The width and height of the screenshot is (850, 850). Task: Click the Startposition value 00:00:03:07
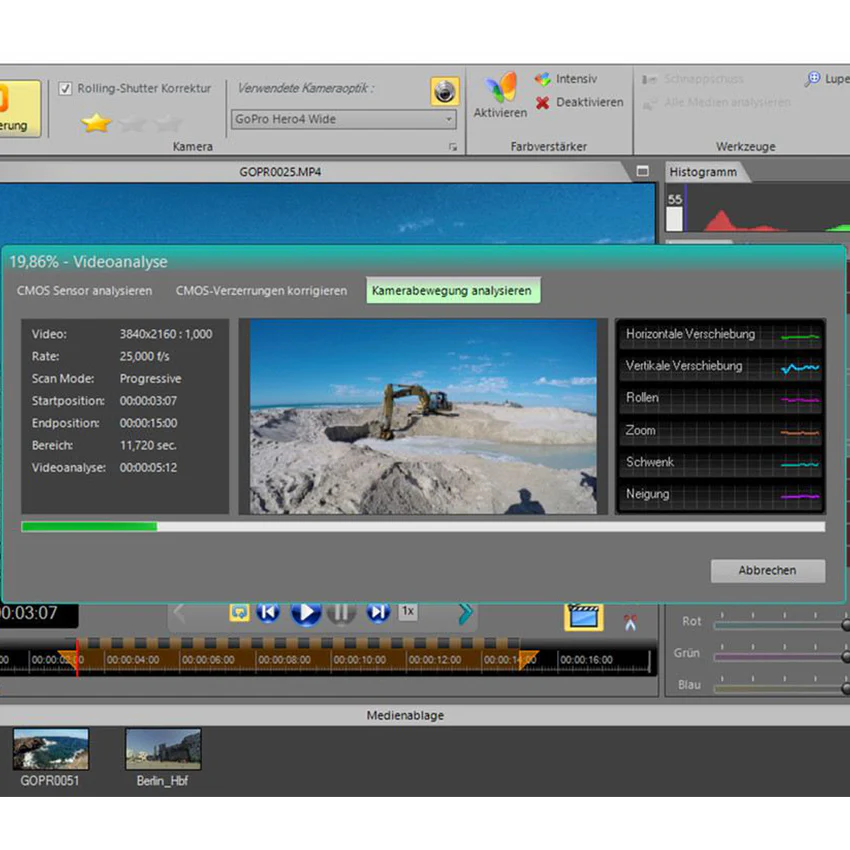pos(148,401)
